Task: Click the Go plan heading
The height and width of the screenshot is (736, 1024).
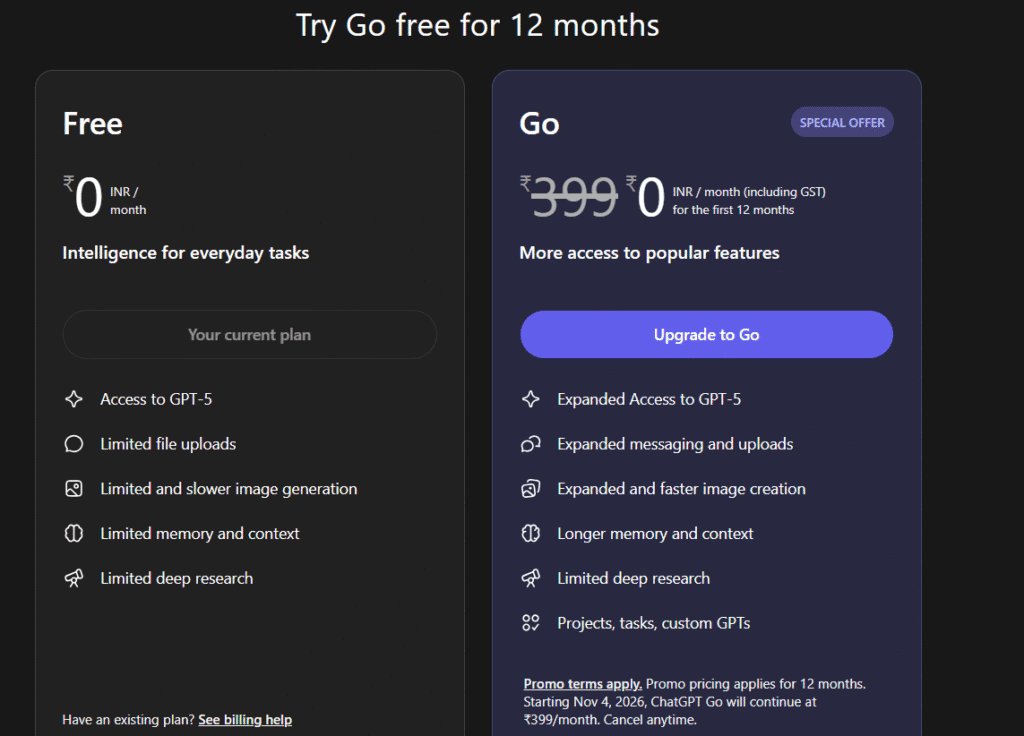Action: coord(539,123)
